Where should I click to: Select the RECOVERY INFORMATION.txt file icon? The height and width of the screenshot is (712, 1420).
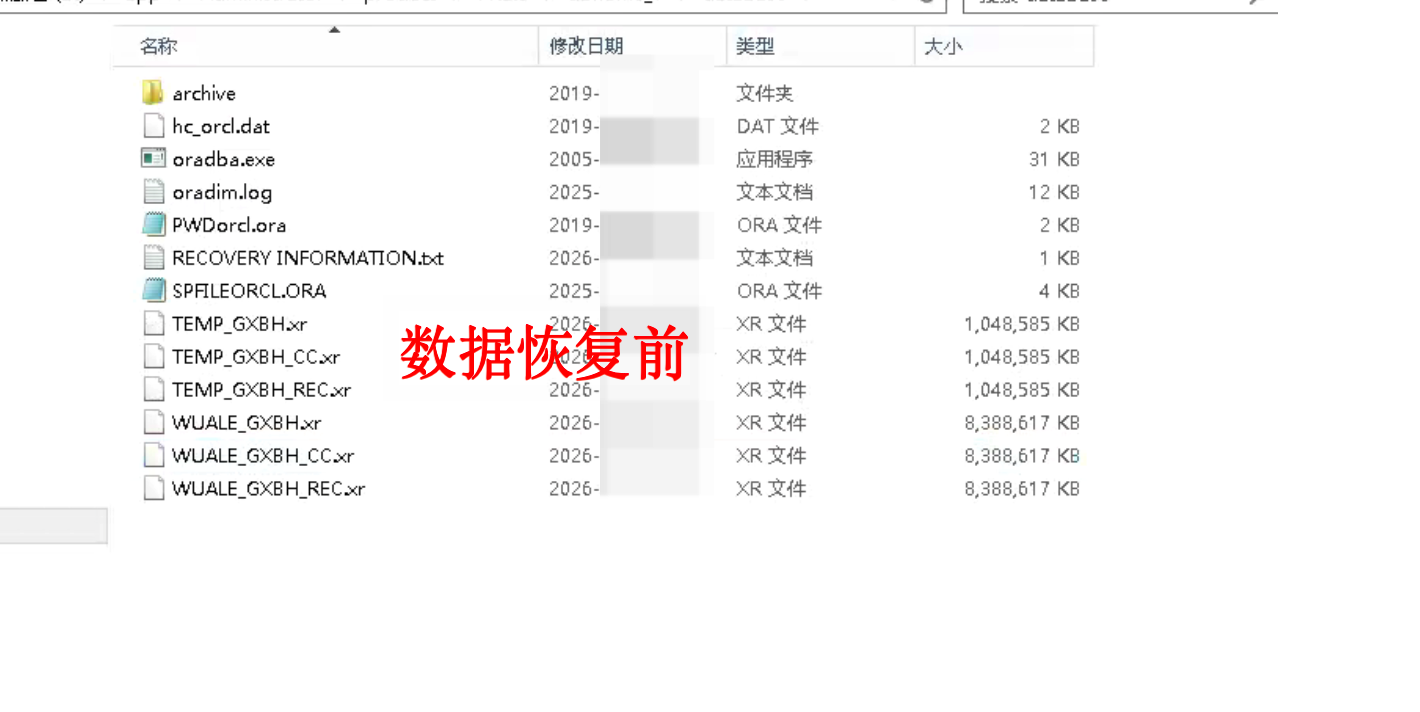(x=152, y=258)
